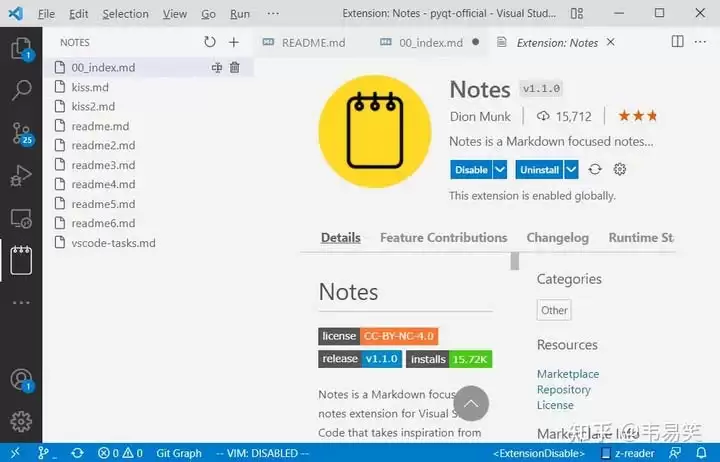The height and width of the screenshot is (462, 720).
Task: Click z-reader in status bar
Action: (x=628, y=453)
